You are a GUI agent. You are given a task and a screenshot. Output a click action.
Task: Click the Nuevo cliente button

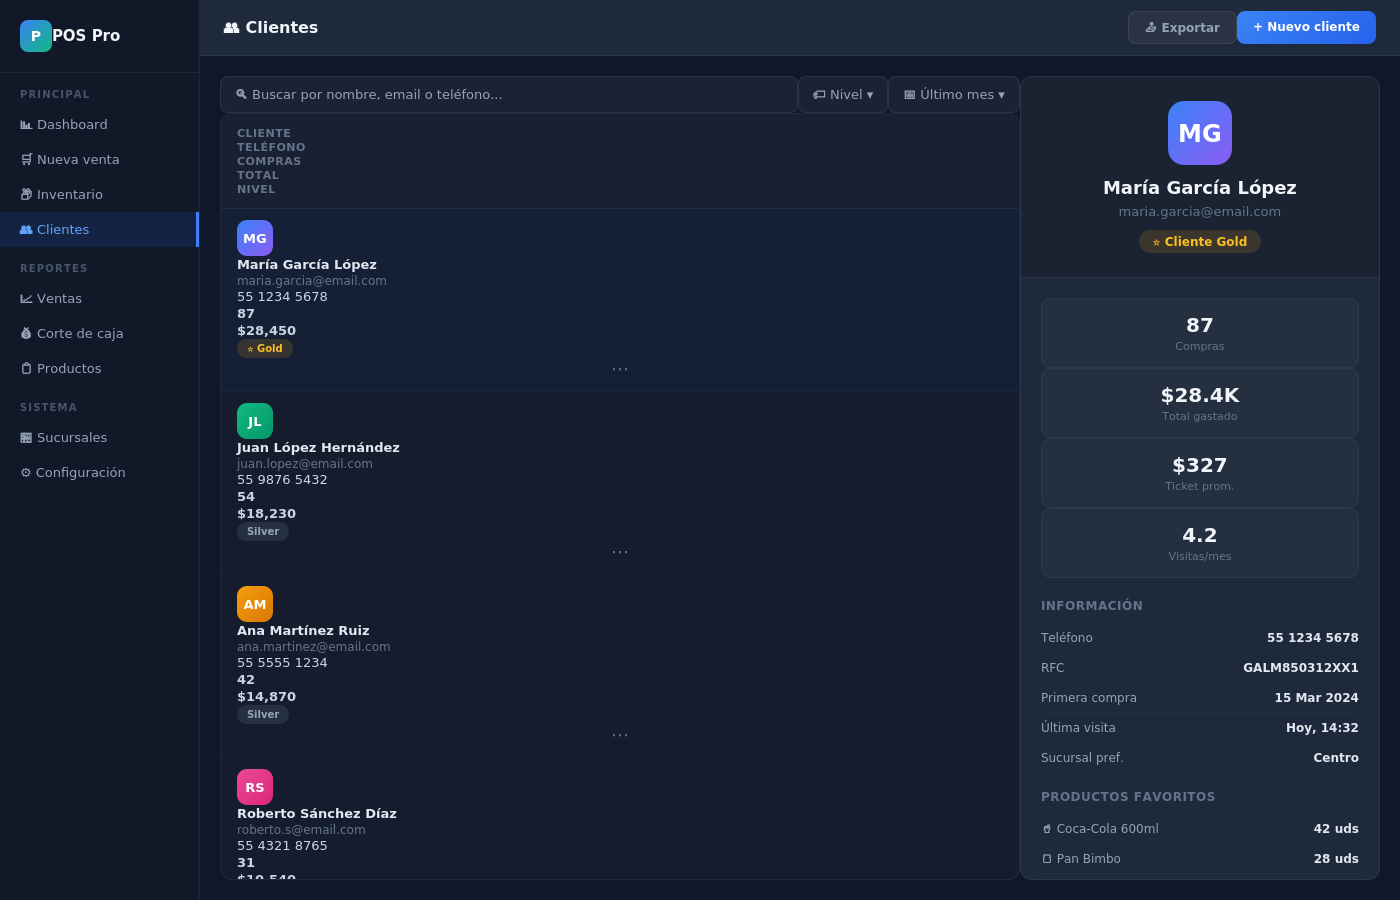coord(1306,27)
